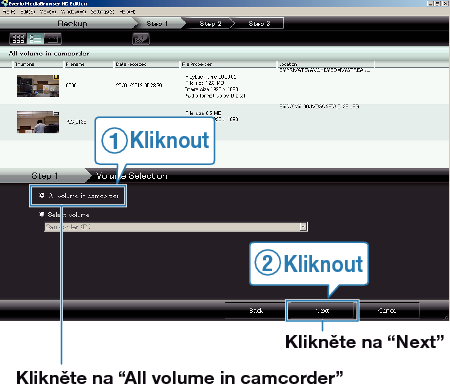Select the second video thumbnail in list
The width and height of the screenshot is (450, 389).
pyautogui.click(x=38, y=122)
